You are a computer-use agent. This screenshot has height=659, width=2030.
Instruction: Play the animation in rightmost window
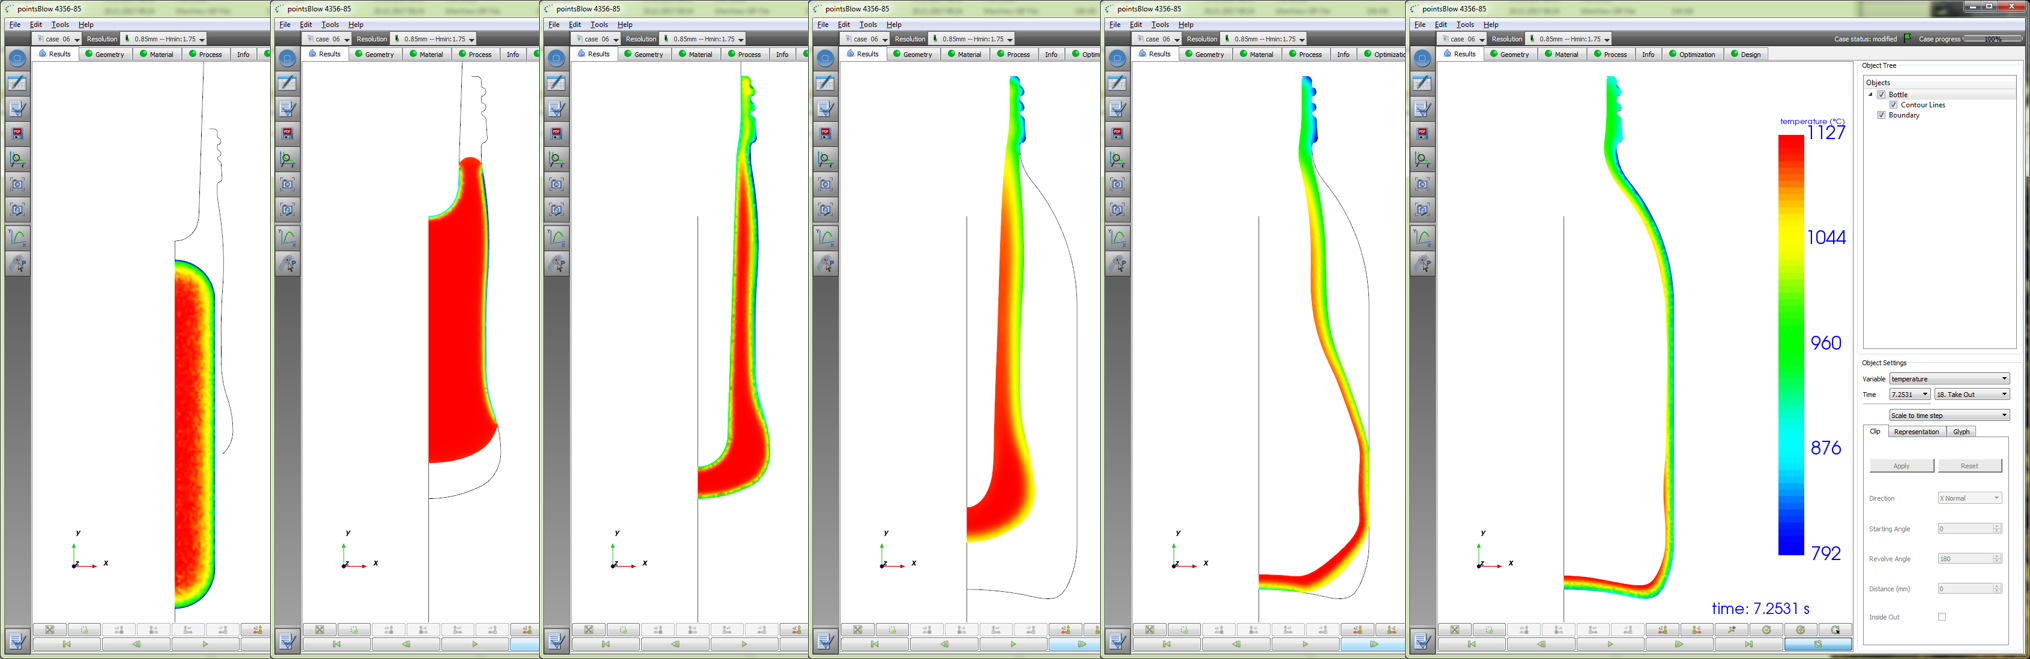1610,645
